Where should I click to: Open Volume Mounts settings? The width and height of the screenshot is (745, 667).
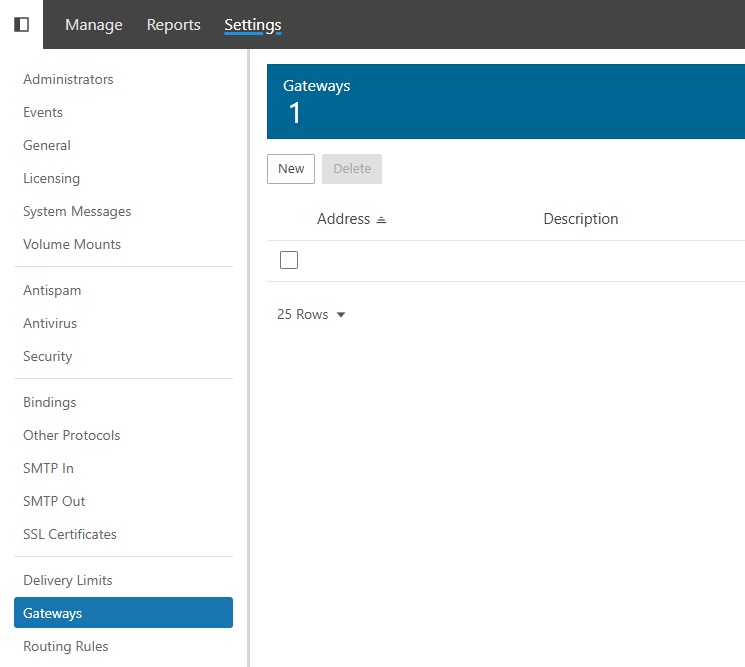pos(72,245)
